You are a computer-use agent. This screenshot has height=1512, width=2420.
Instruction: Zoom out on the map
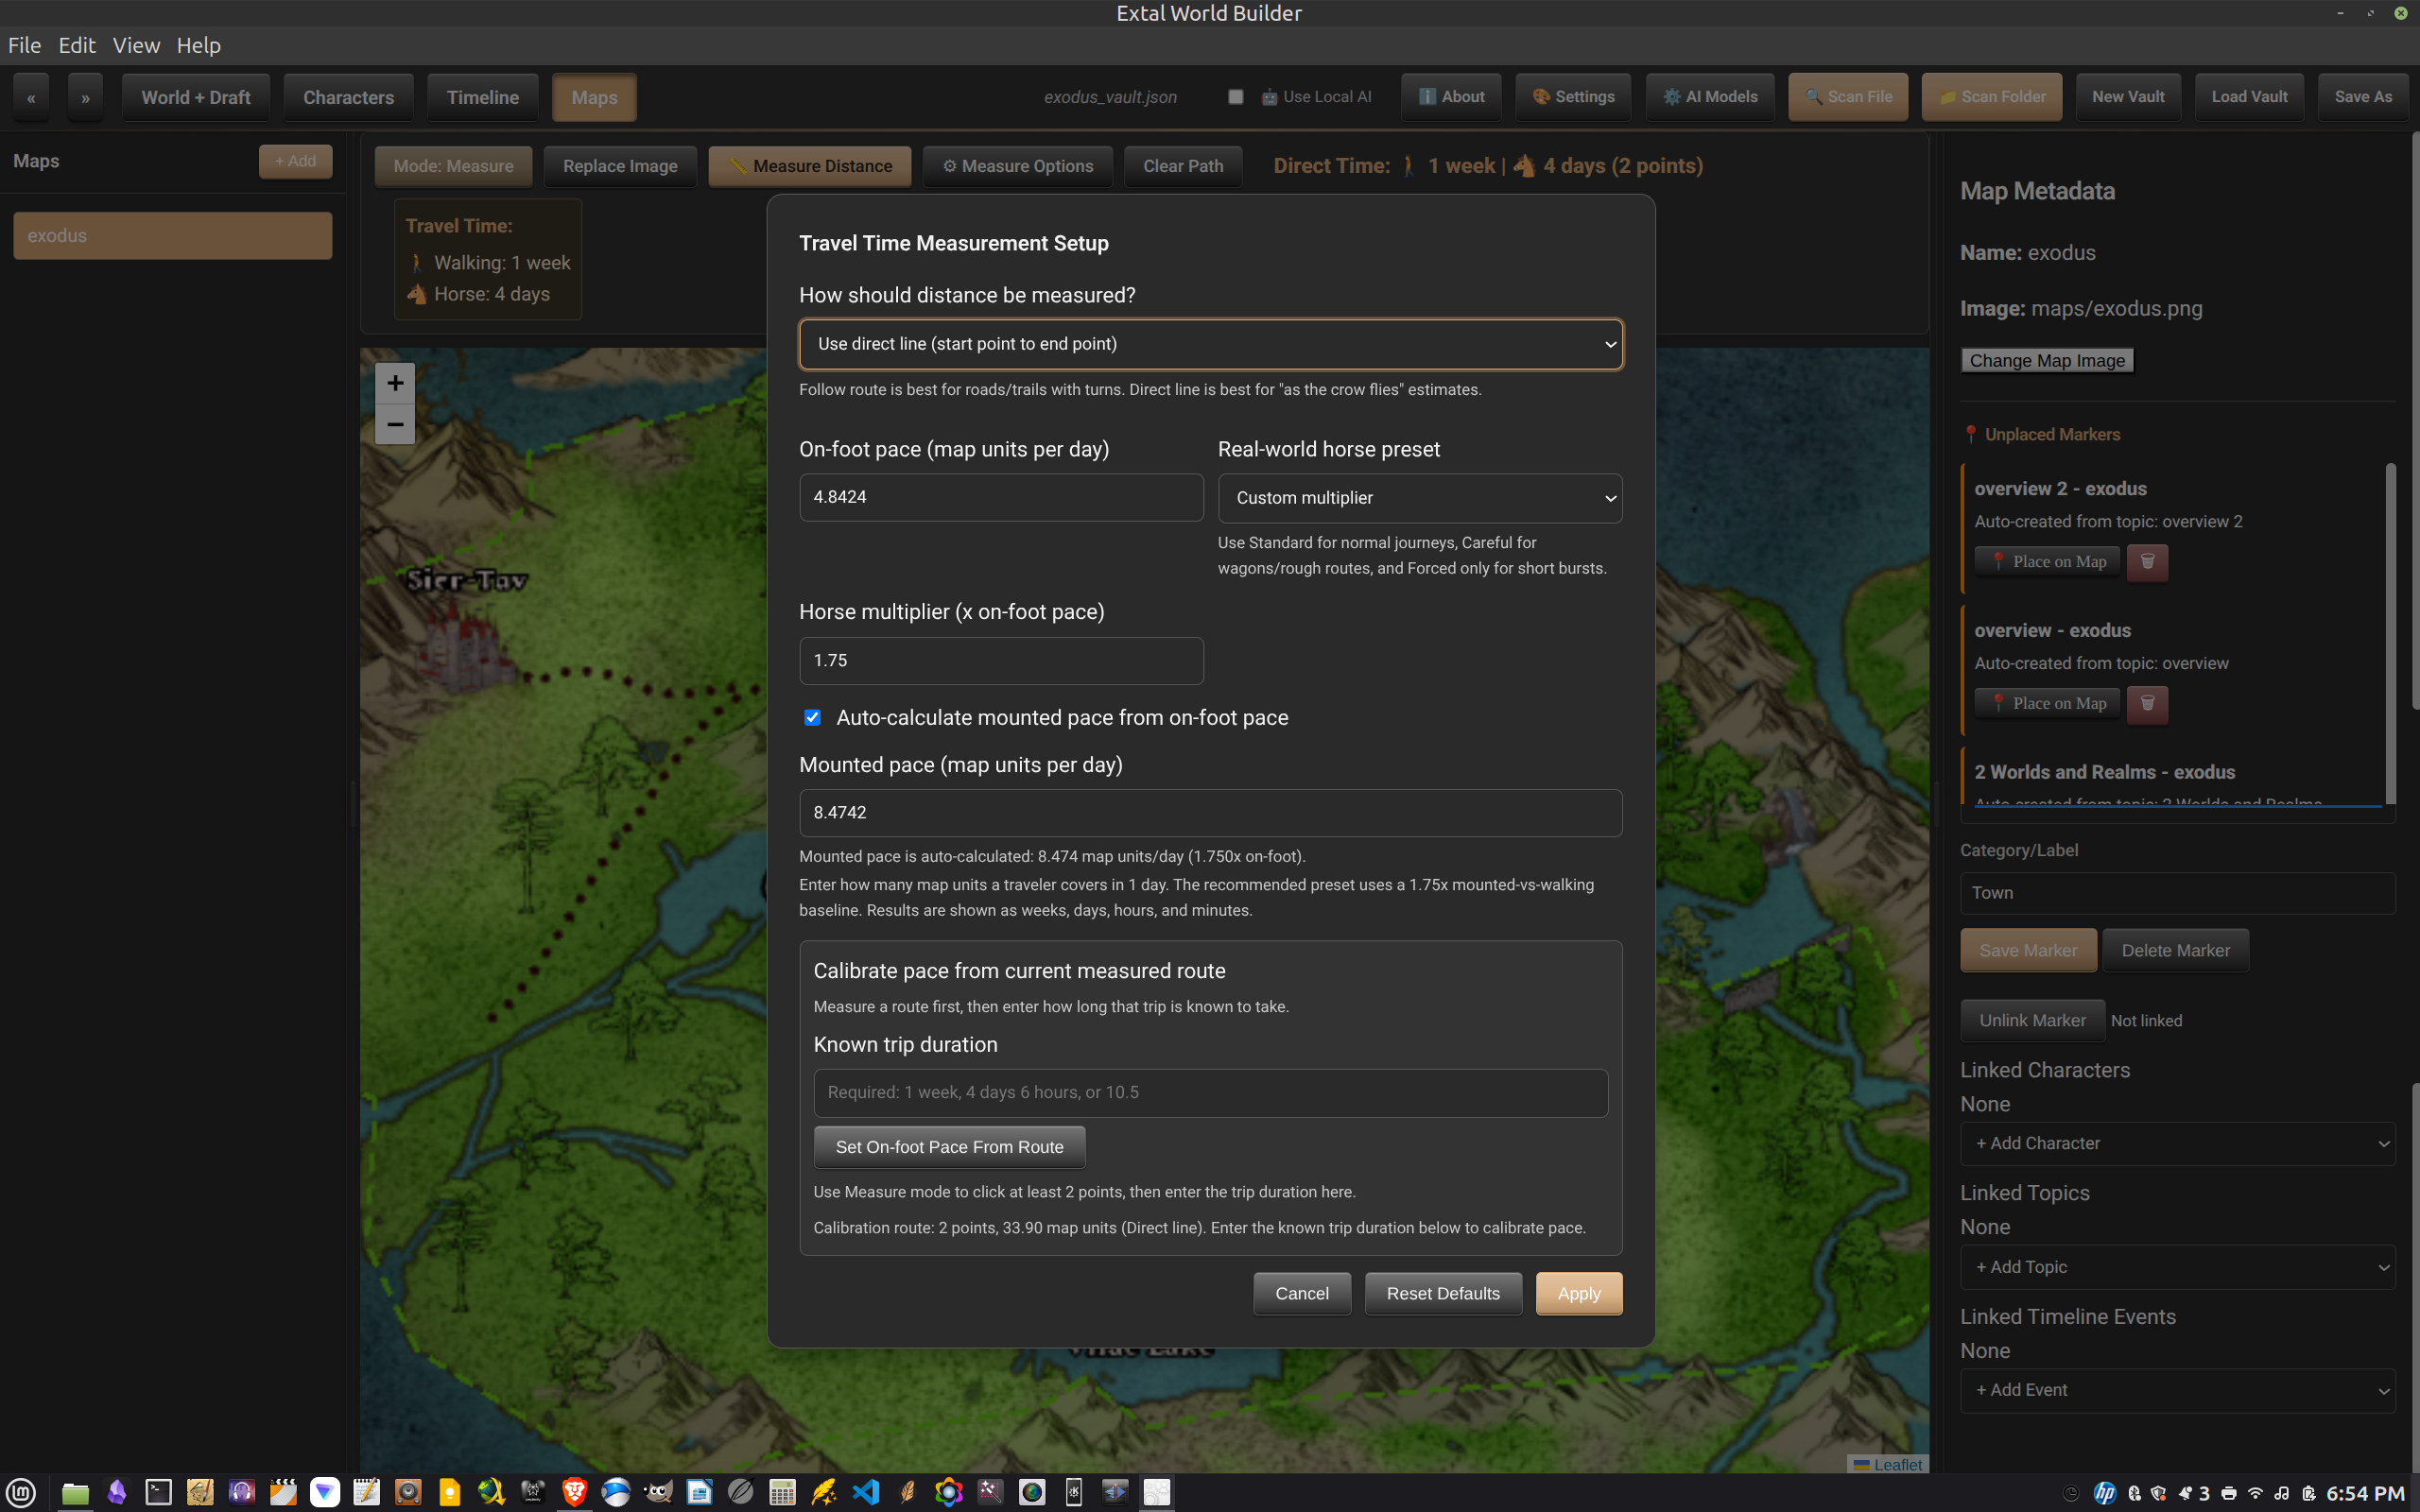[x=395, y=425]
